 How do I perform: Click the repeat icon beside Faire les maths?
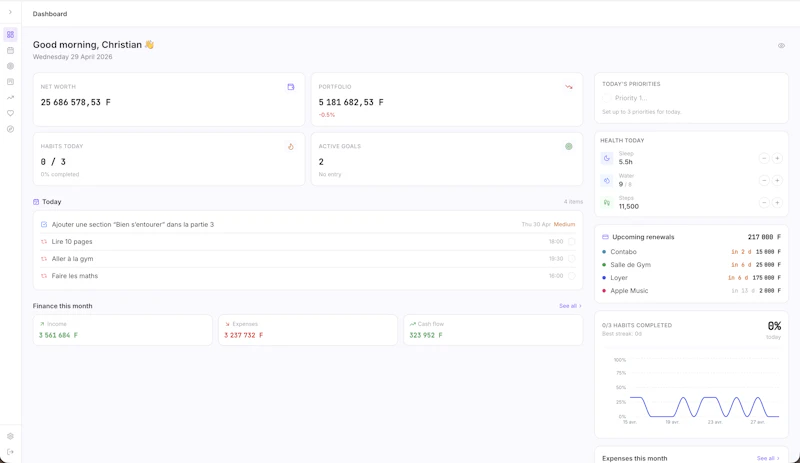pyautogui.click(x=44, y=276)
